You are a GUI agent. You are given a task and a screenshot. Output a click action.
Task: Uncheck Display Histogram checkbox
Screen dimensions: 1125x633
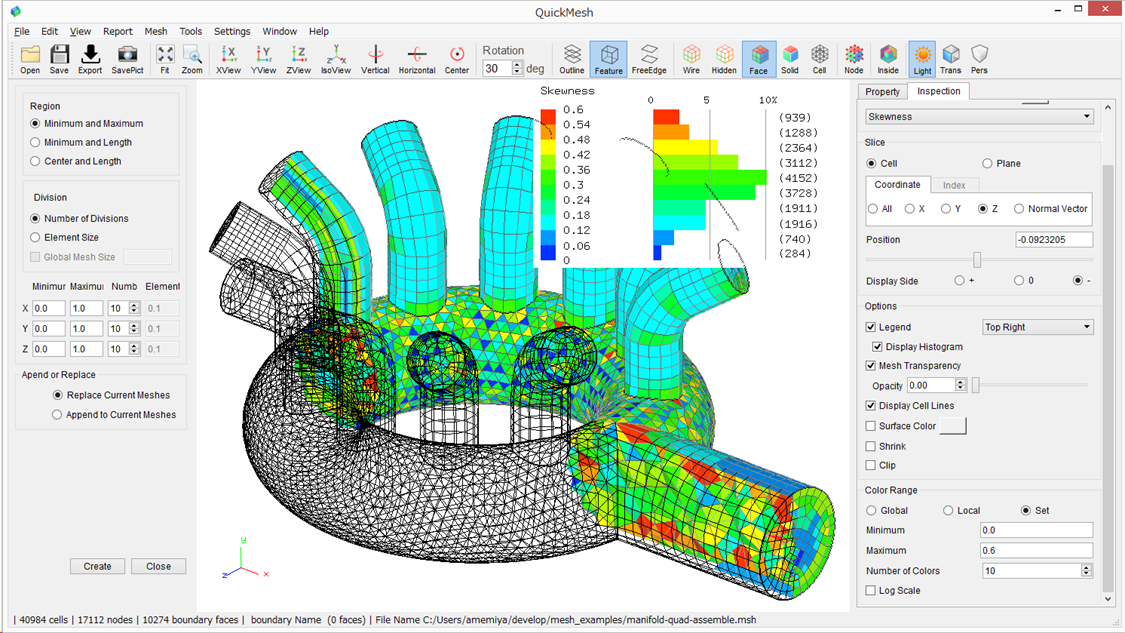point(877,347)
